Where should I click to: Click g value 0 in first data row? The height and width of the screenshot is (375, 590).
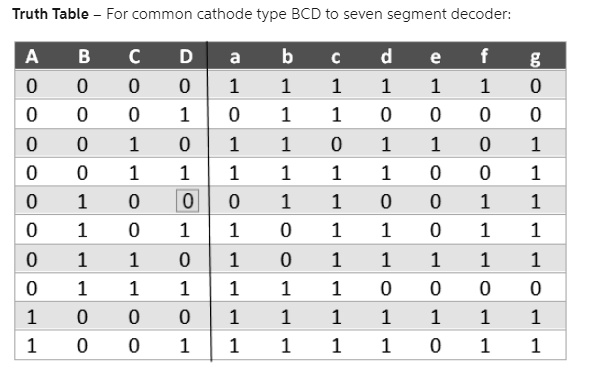[x=535, y=86]
